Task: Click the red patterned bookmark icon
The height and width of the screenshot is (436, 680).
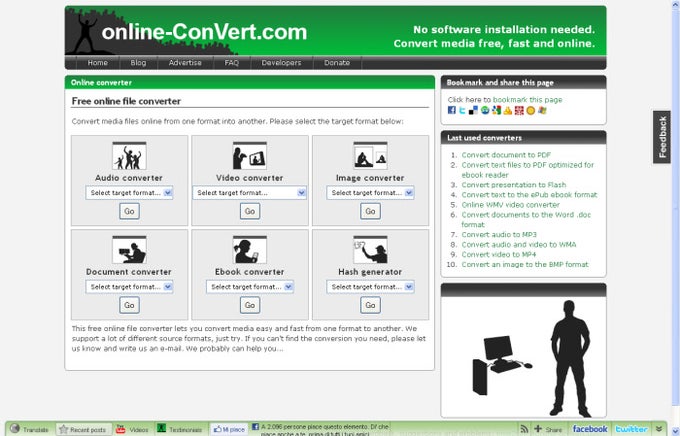Action: tap(519, 110)
